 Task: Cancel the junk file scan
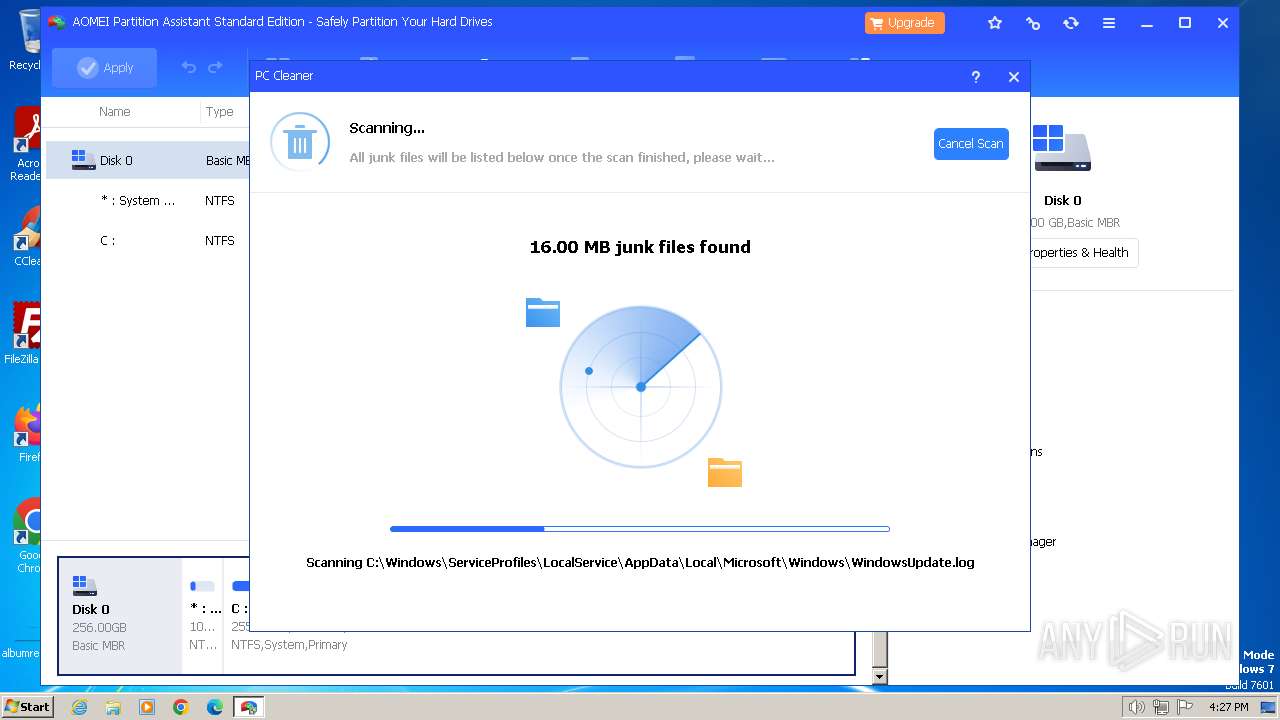click(x=971, y=144)
